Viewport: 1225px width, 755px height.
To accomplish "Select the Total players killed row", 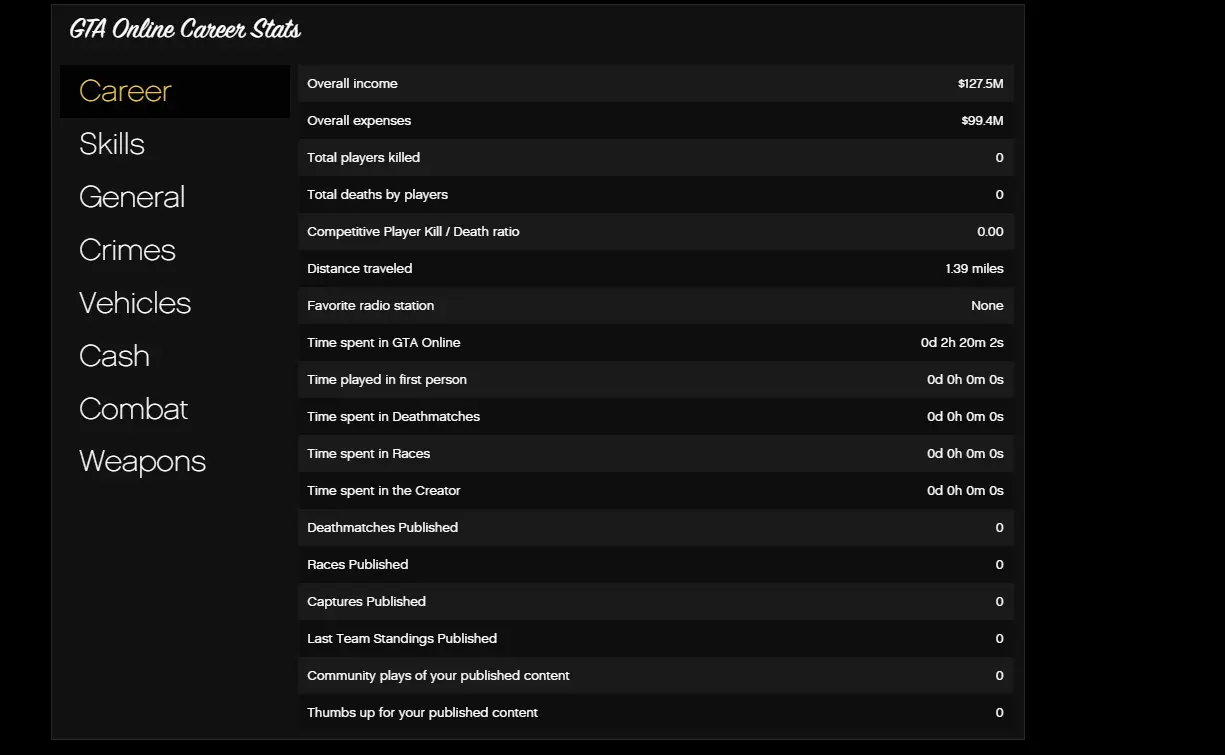I will [655, 158].
